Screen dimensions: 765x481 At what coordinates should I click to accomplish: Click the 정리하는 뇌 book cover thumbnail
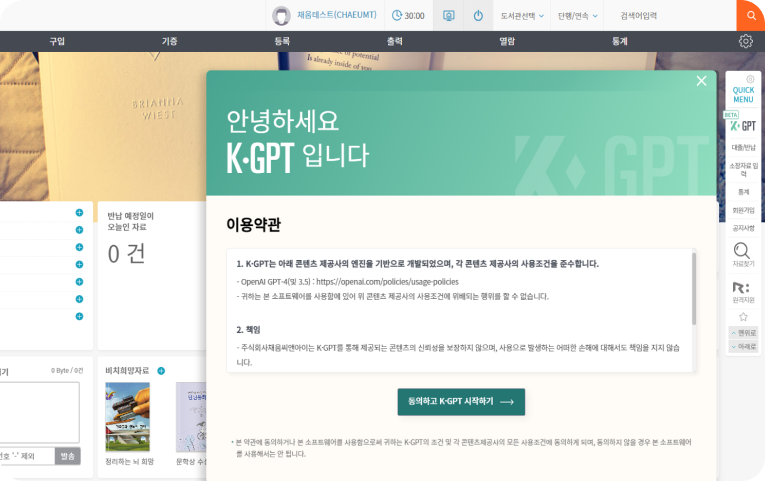pos(127,417)
